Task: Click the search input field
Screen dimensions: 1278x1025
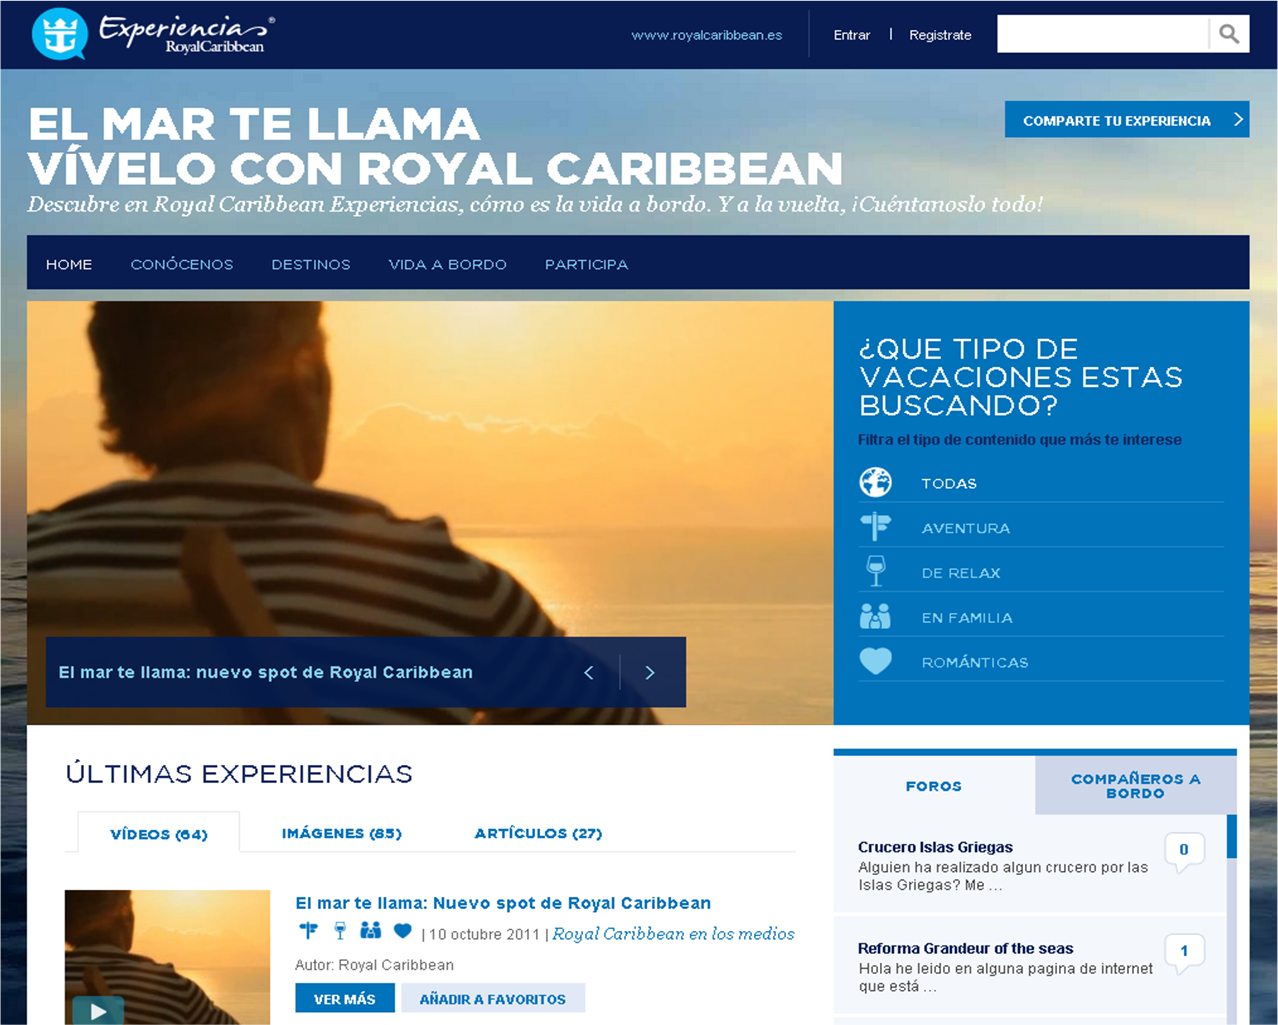Action: pyautogui.click(x=1103, y=34)
